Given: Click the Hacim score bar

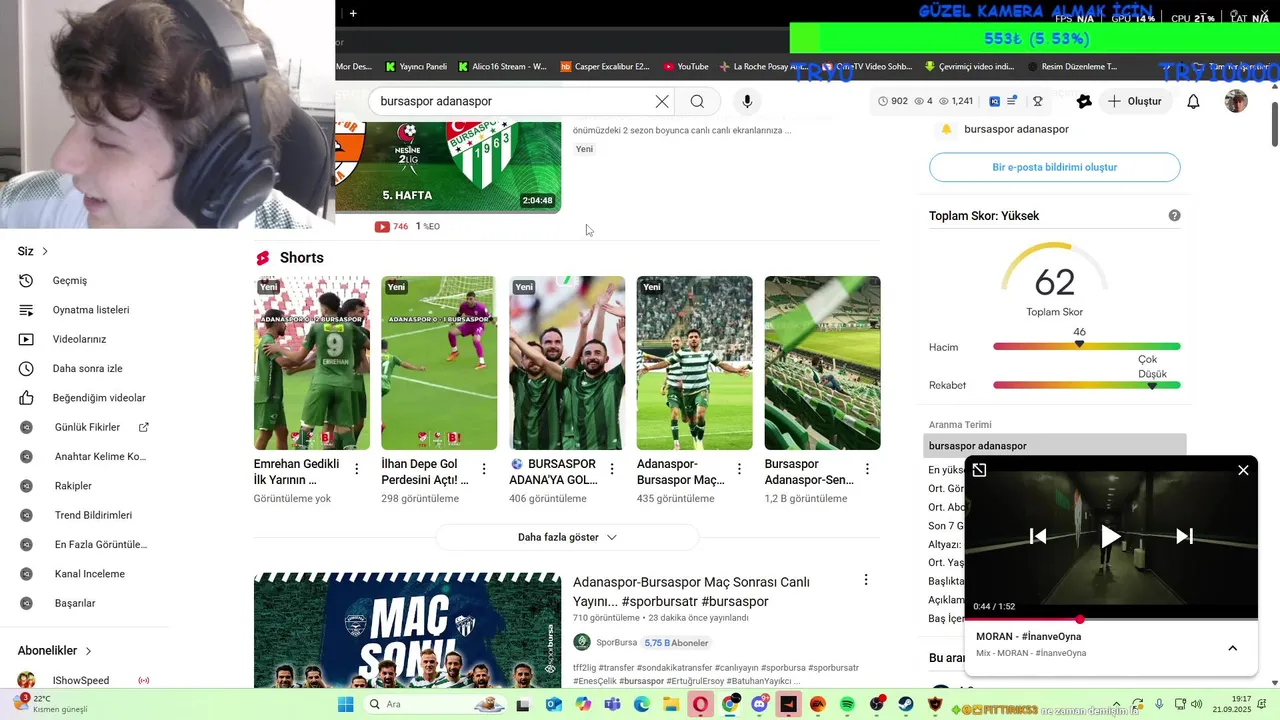Looking at the screenshot, I should click(x=1086, y=346).
